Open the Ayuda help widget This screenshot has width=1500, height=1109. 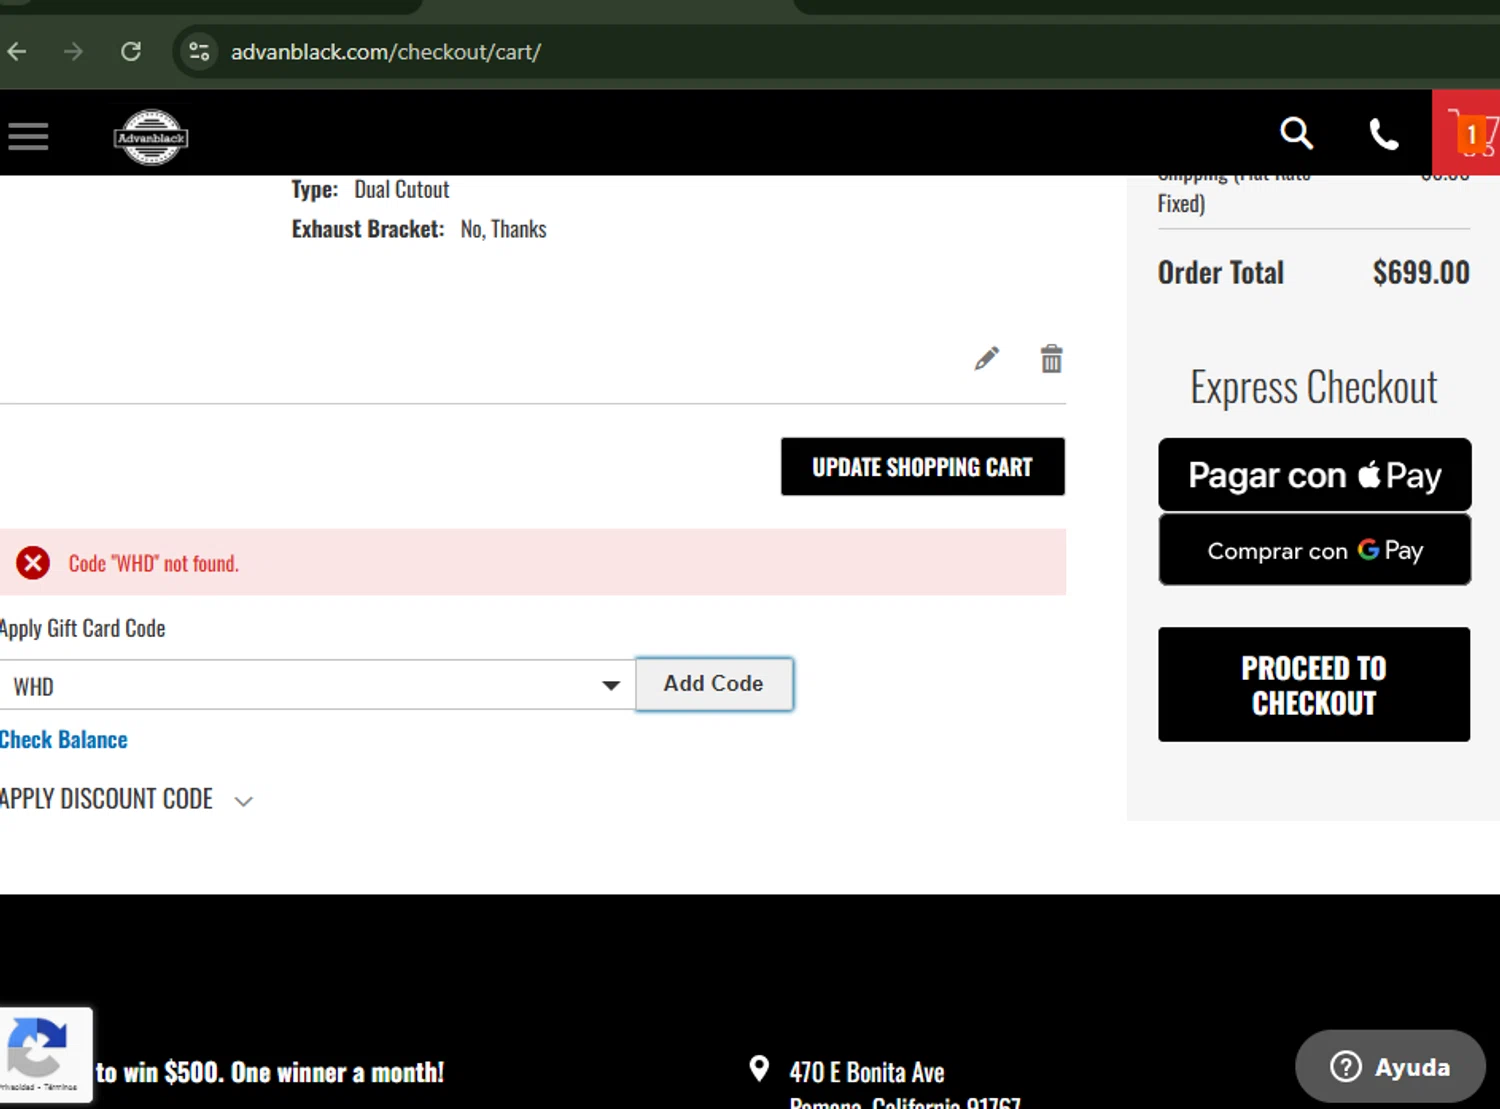click(x=1390, y=1067)
